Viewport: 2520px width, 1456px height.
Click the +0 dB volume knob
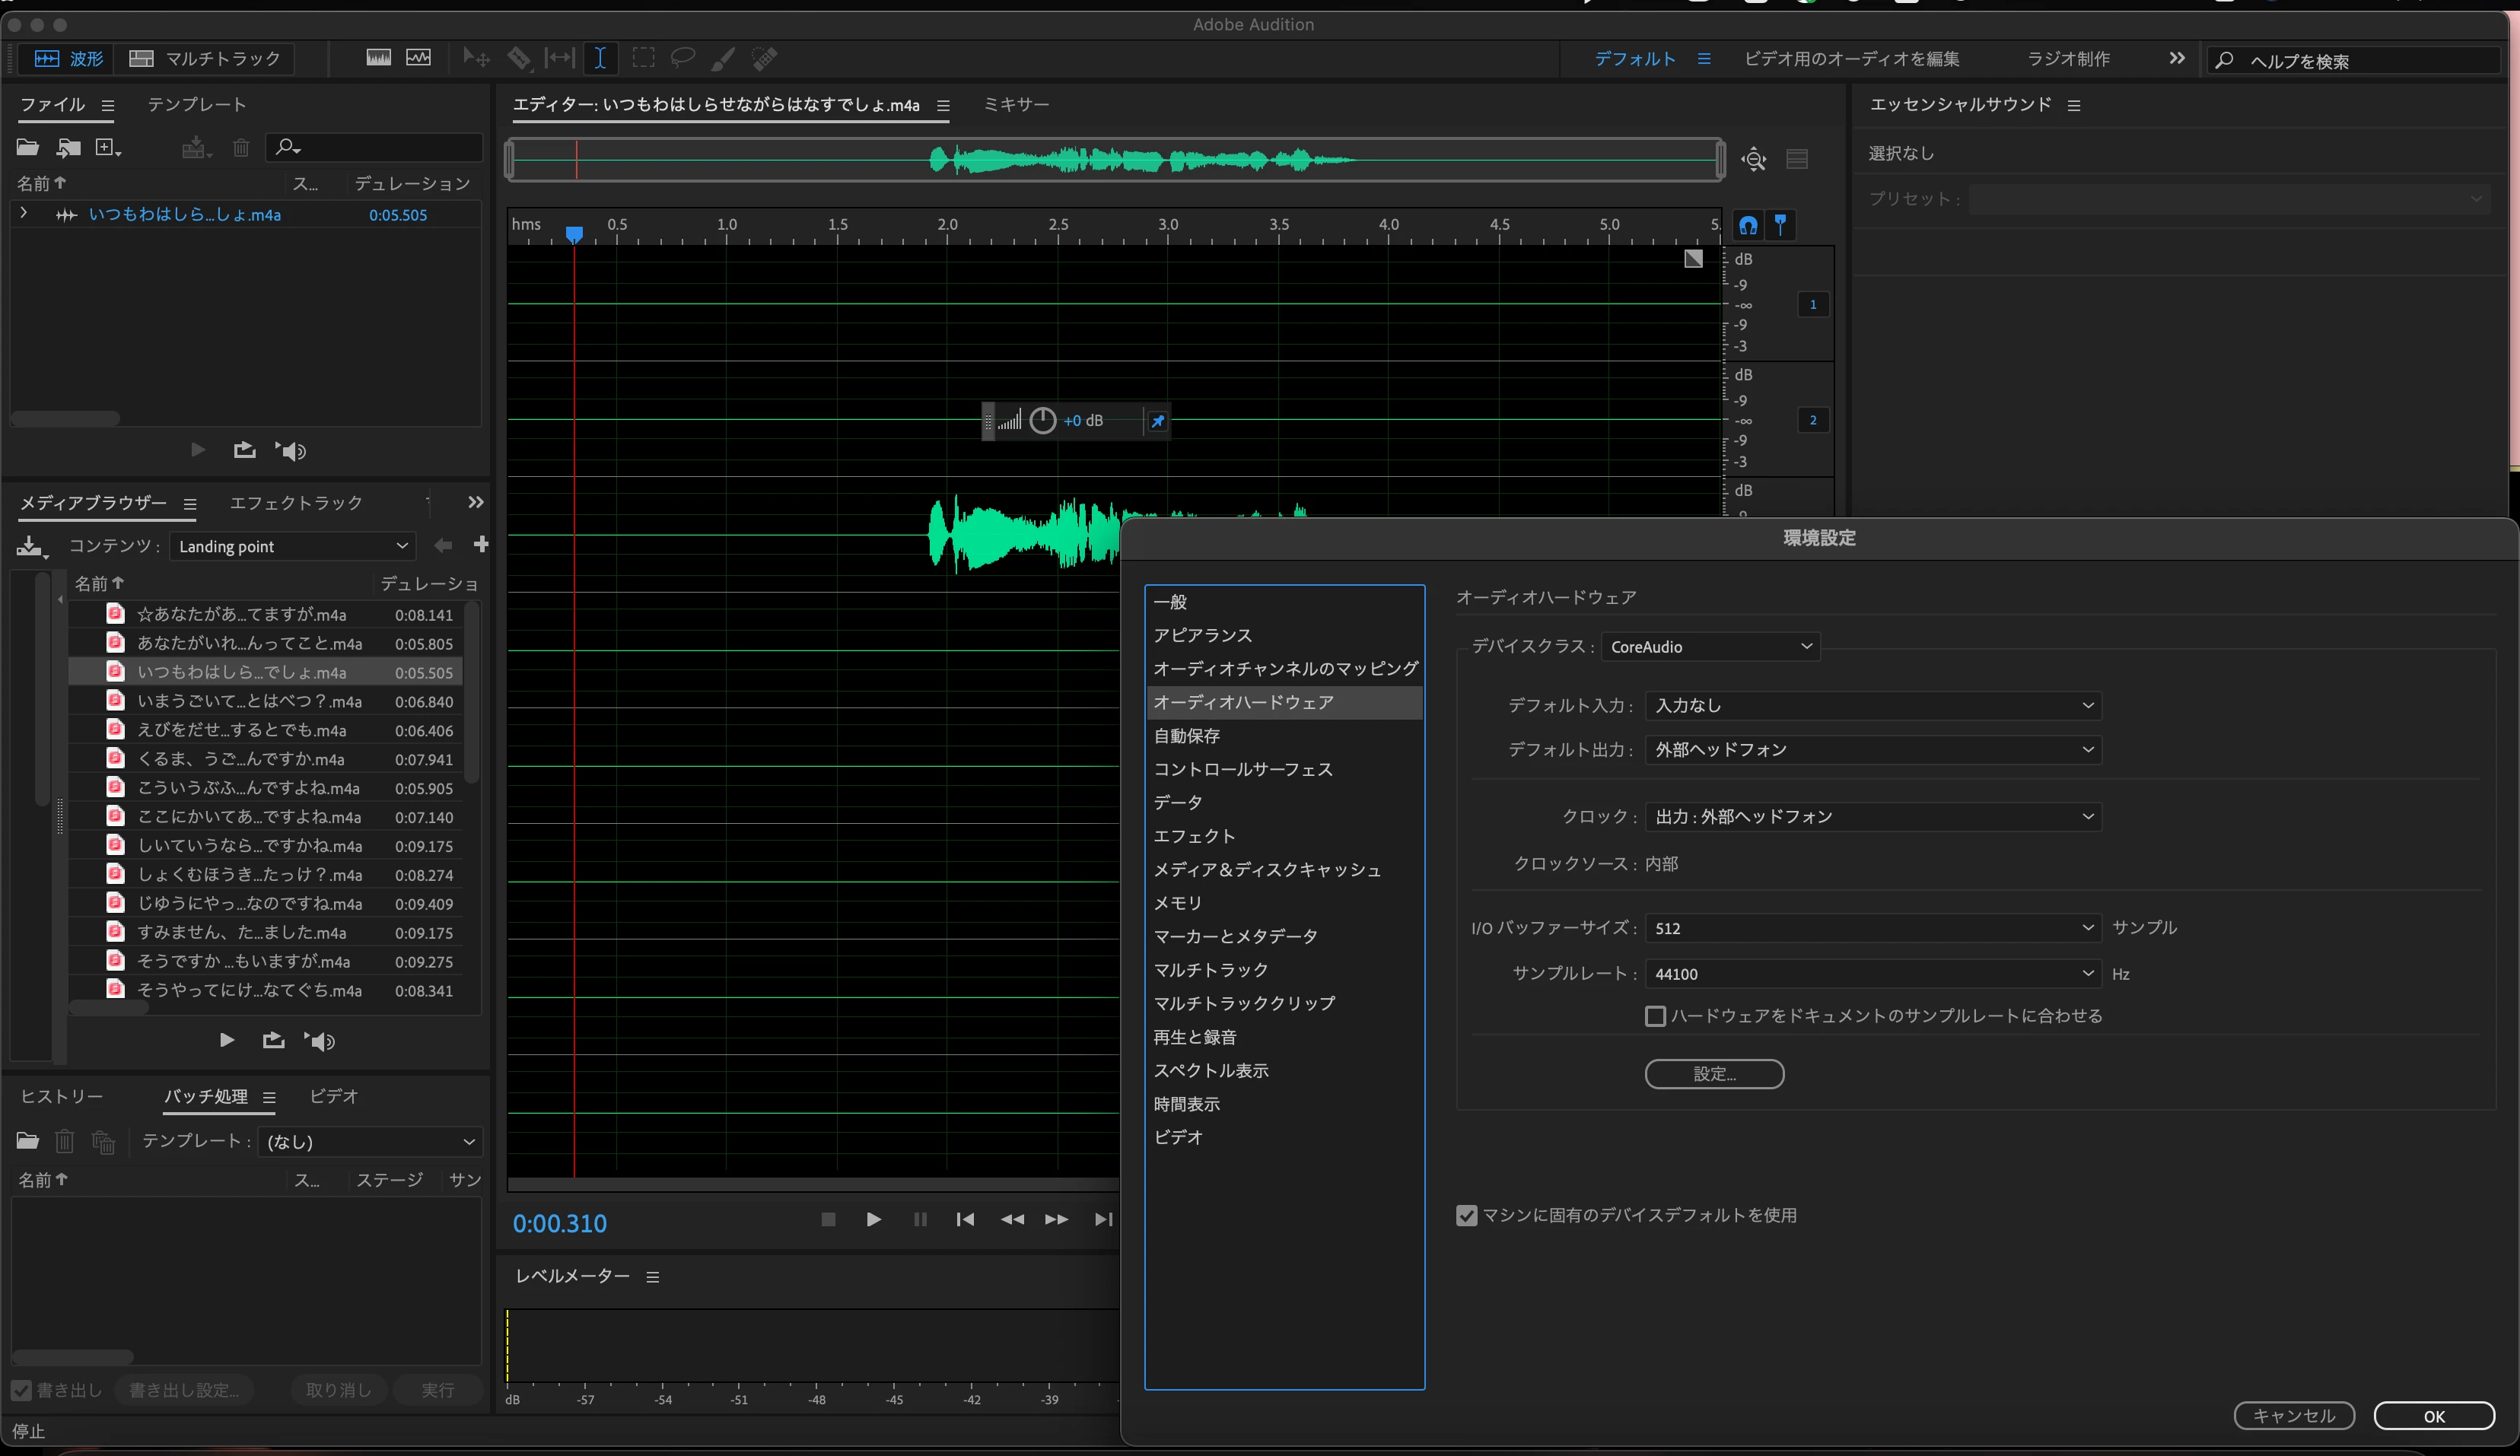coord(1042,421)
